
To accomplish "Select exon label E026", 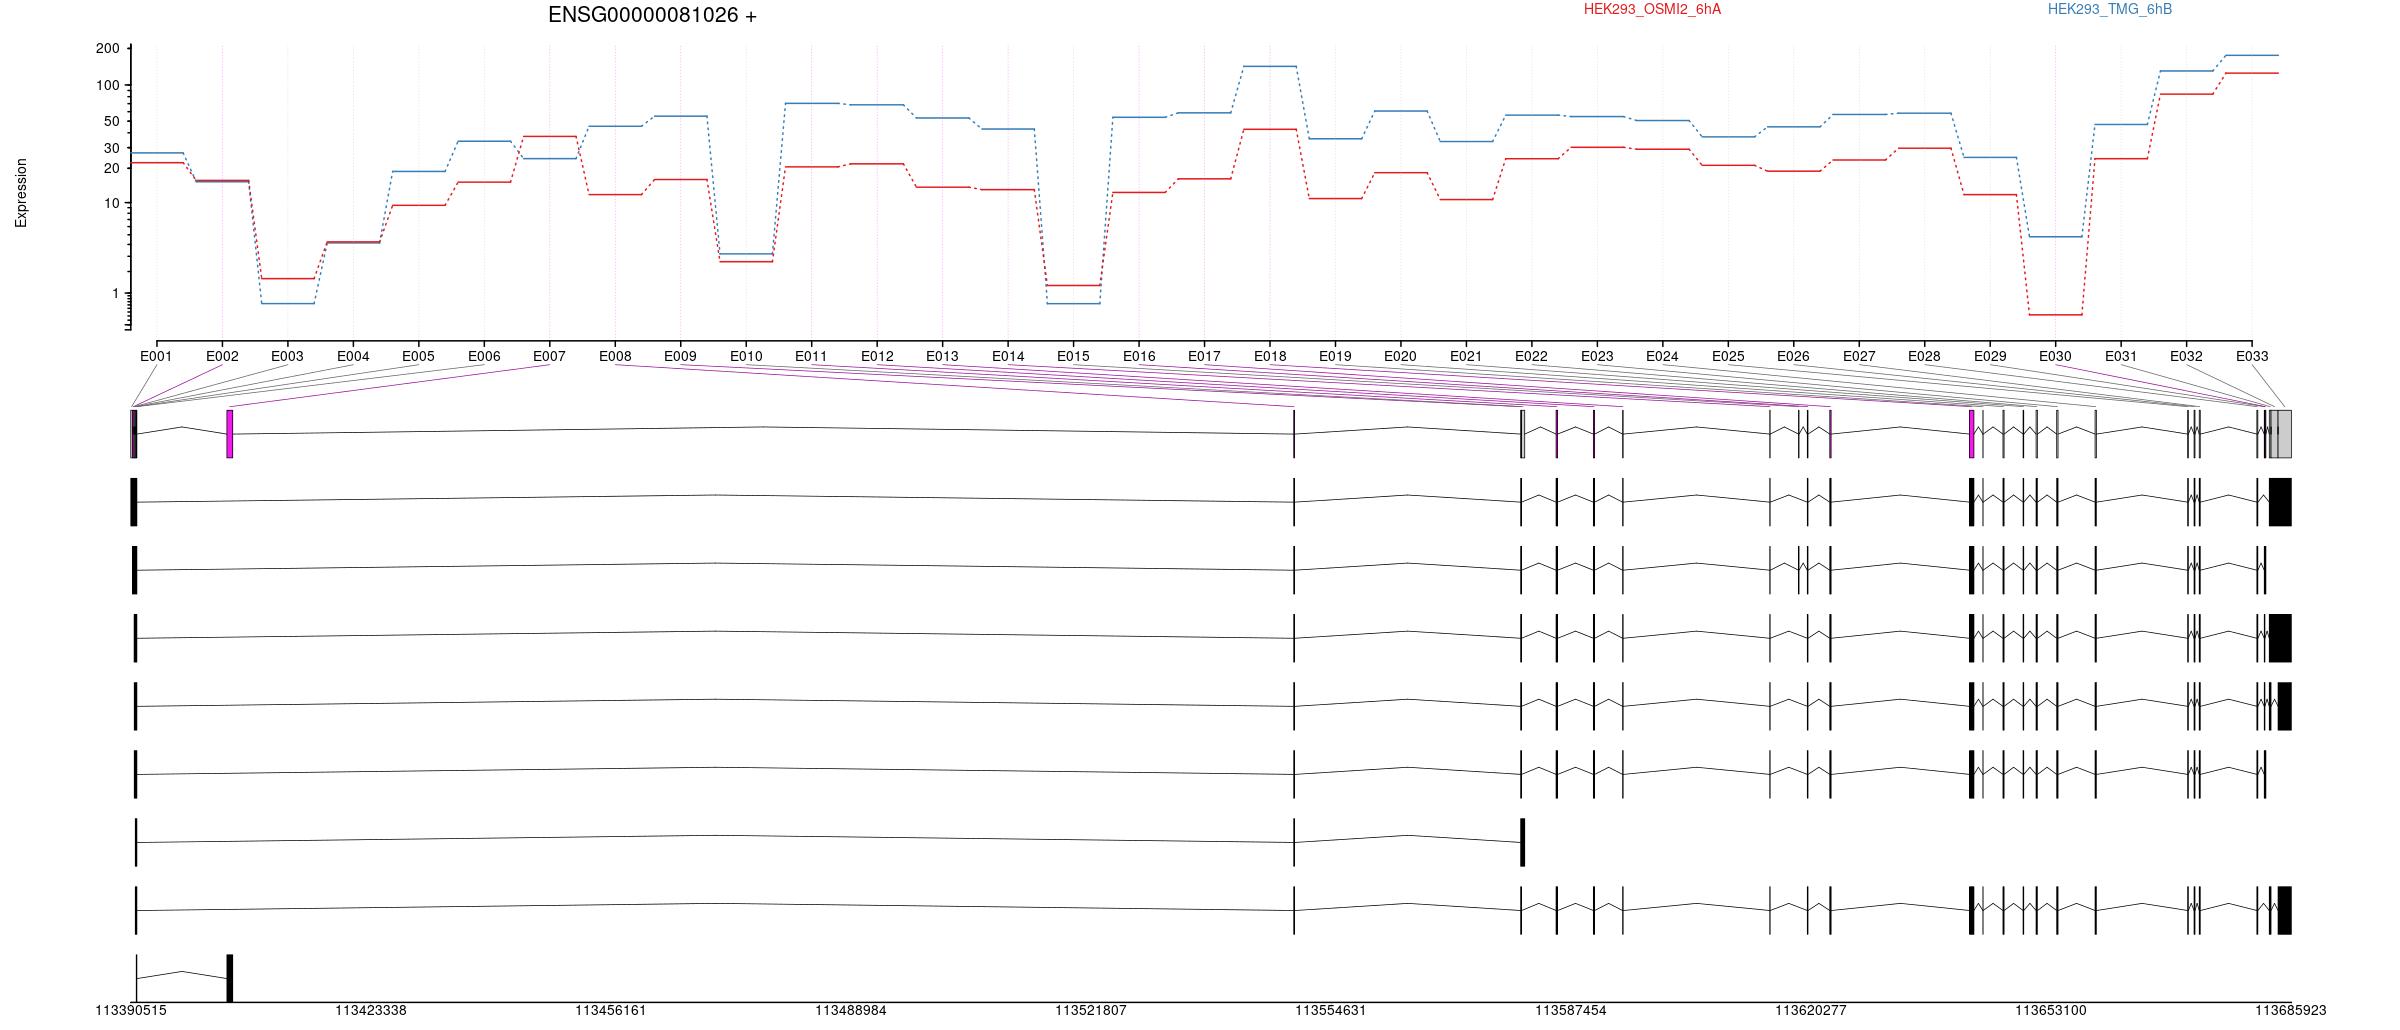I will pyautogui.click(x=1793, y=356).
